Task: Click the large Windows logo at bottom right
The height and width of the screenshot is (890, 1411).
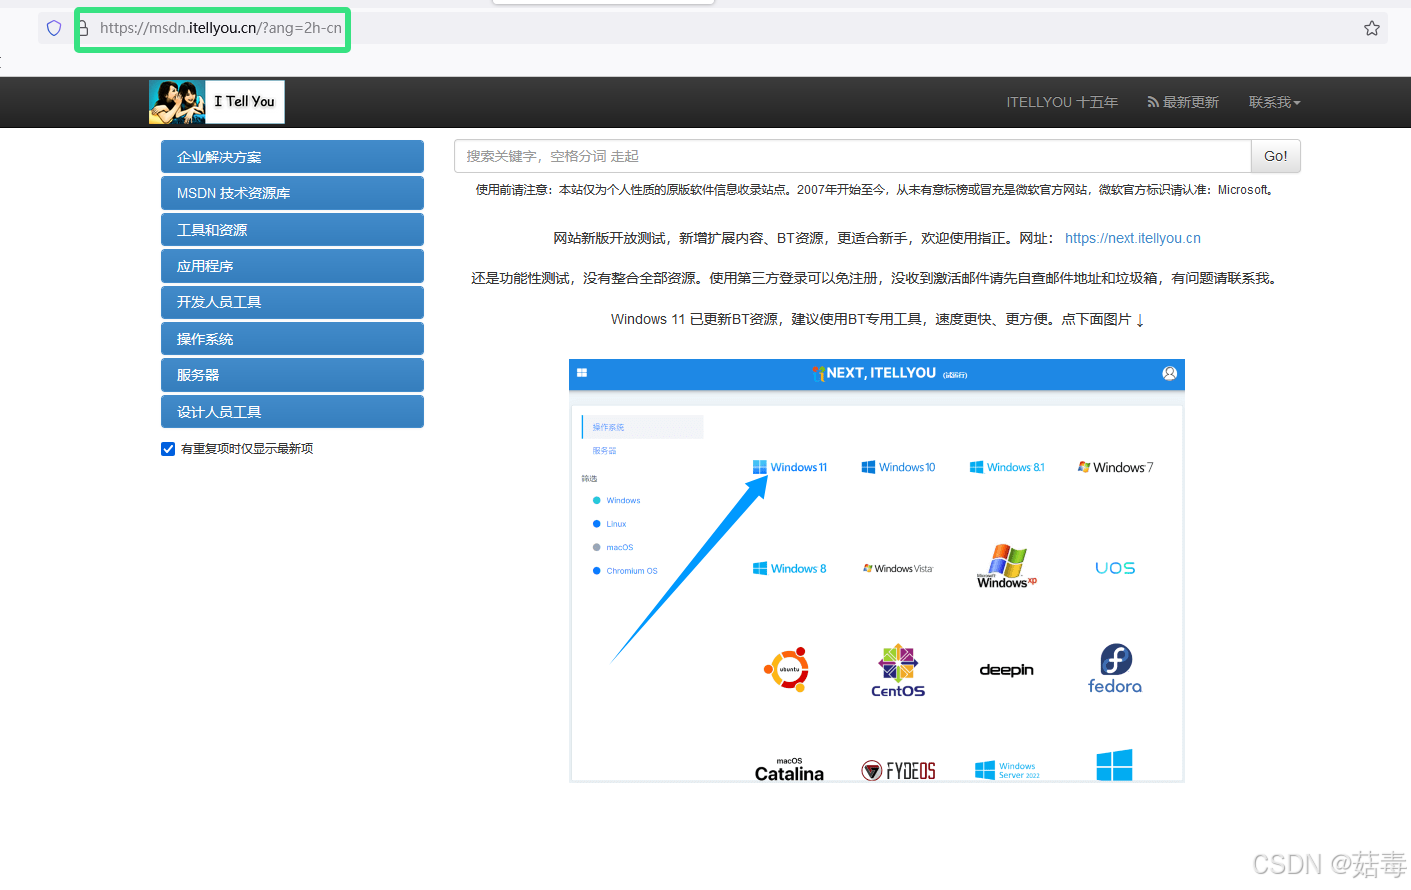Action: [x=1114, y=765]
